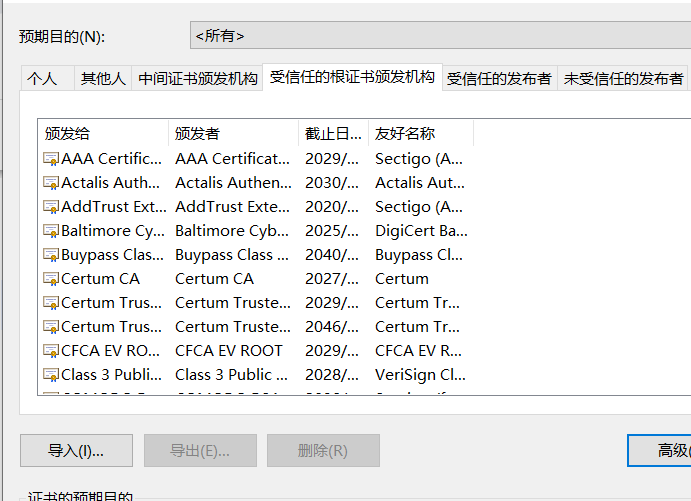The height and width of the screenshot is (501, 691).
Task: Sort by 颁发给 column header
Action: click(103, 133)
